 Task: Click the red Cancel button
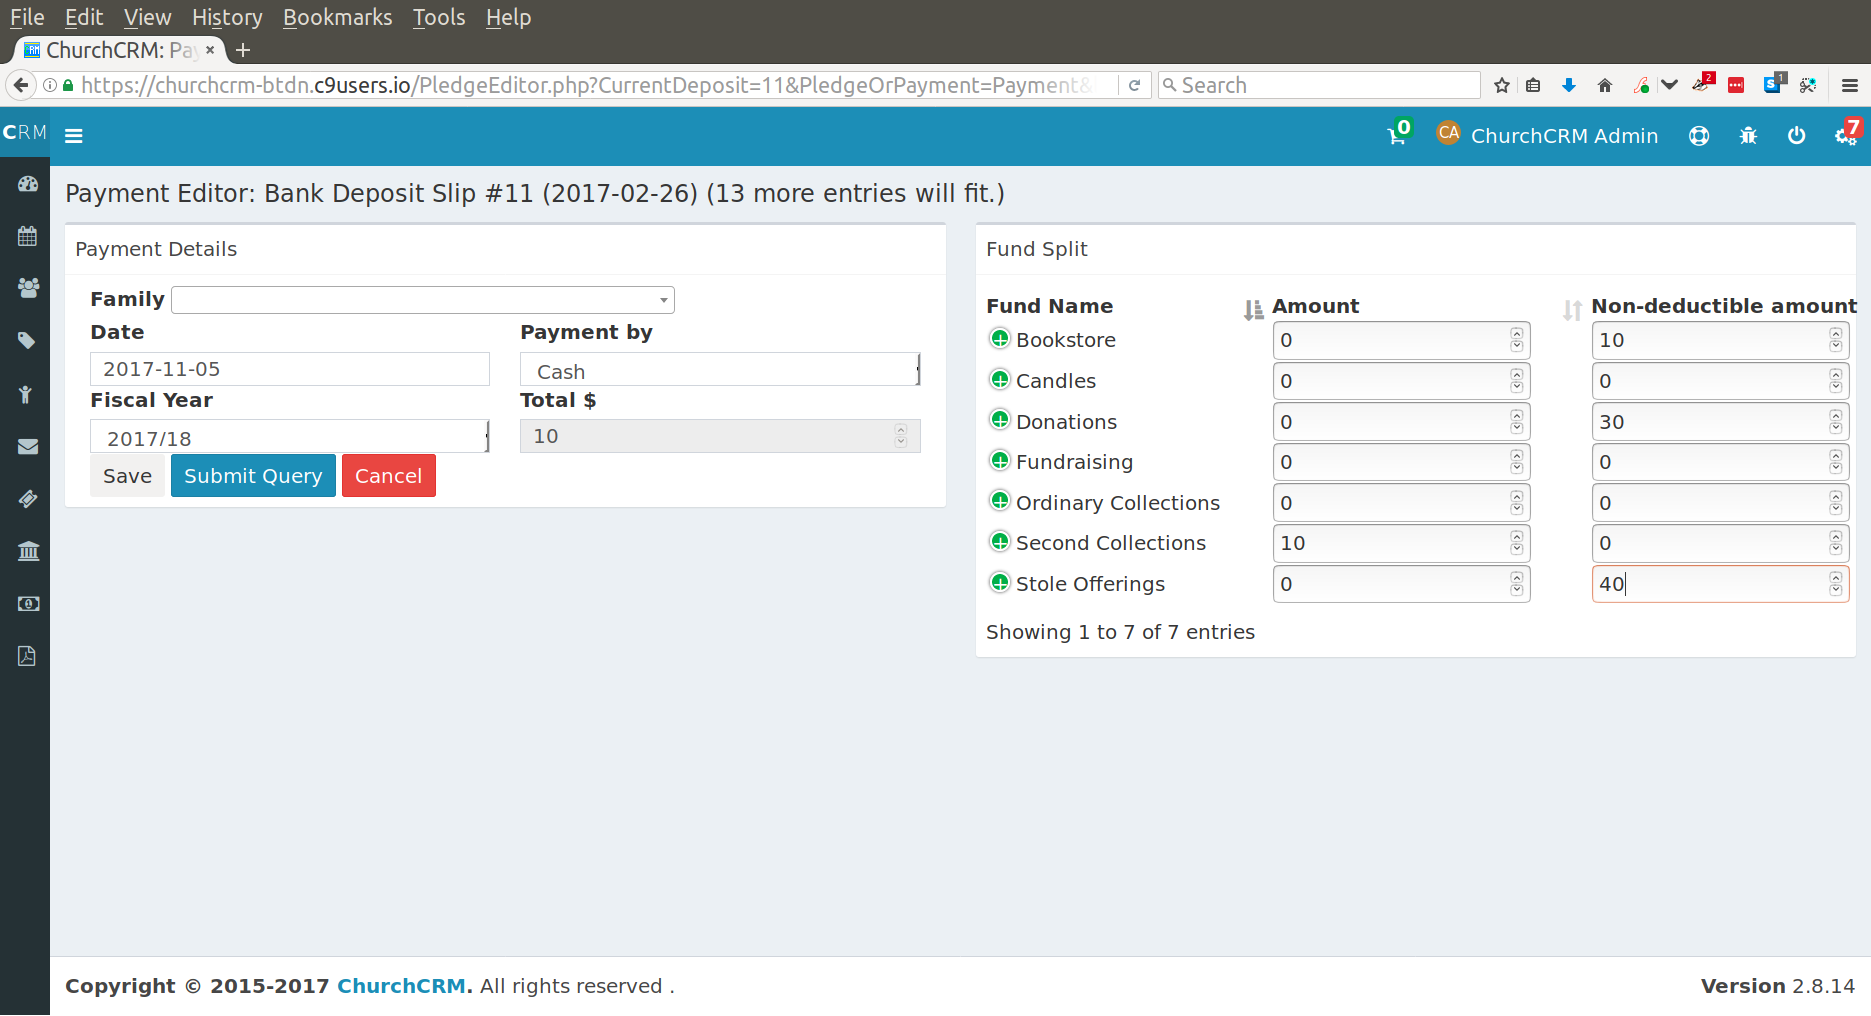coord(388,476)
